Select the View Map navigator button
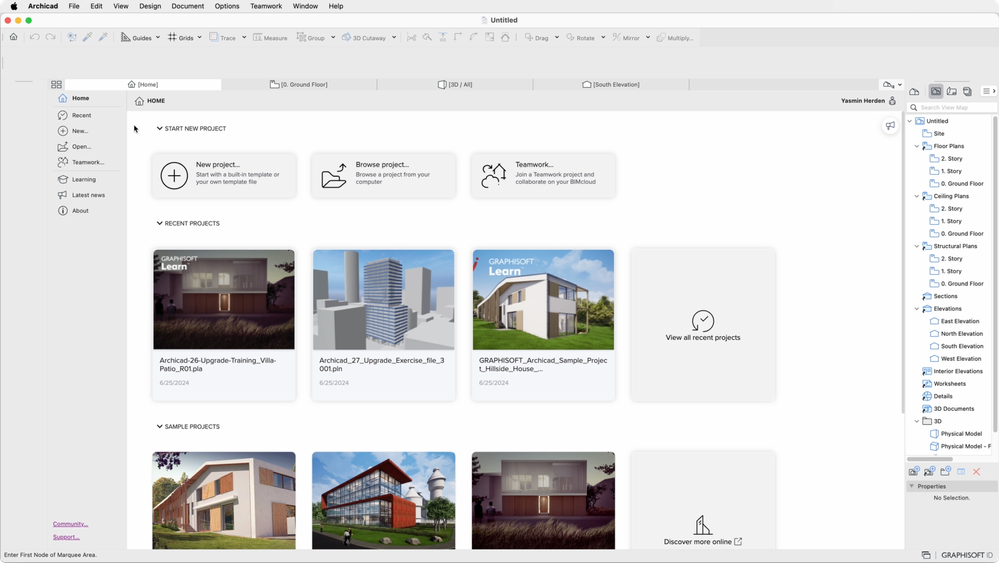This screenshot has width=999, height=563. (x=936, y=91)
